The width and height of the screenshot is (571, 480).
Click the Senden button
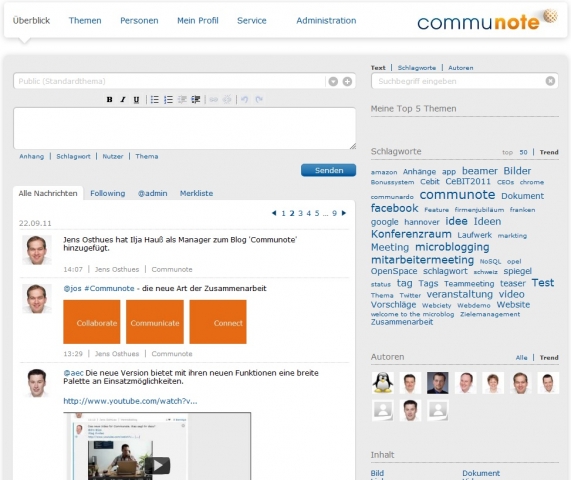click(x=328, y=170)
